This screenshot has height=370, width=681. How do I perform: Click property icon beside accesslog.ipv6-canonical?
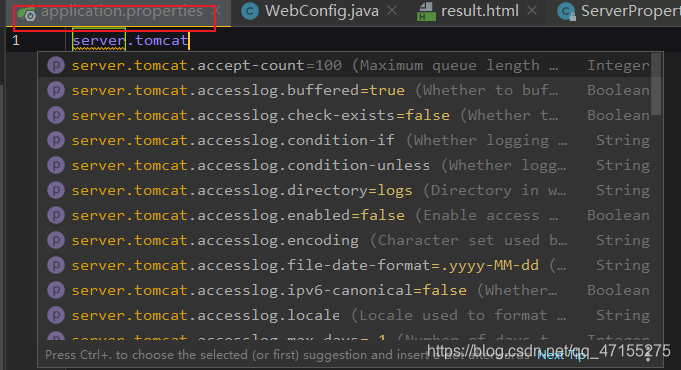56,290
